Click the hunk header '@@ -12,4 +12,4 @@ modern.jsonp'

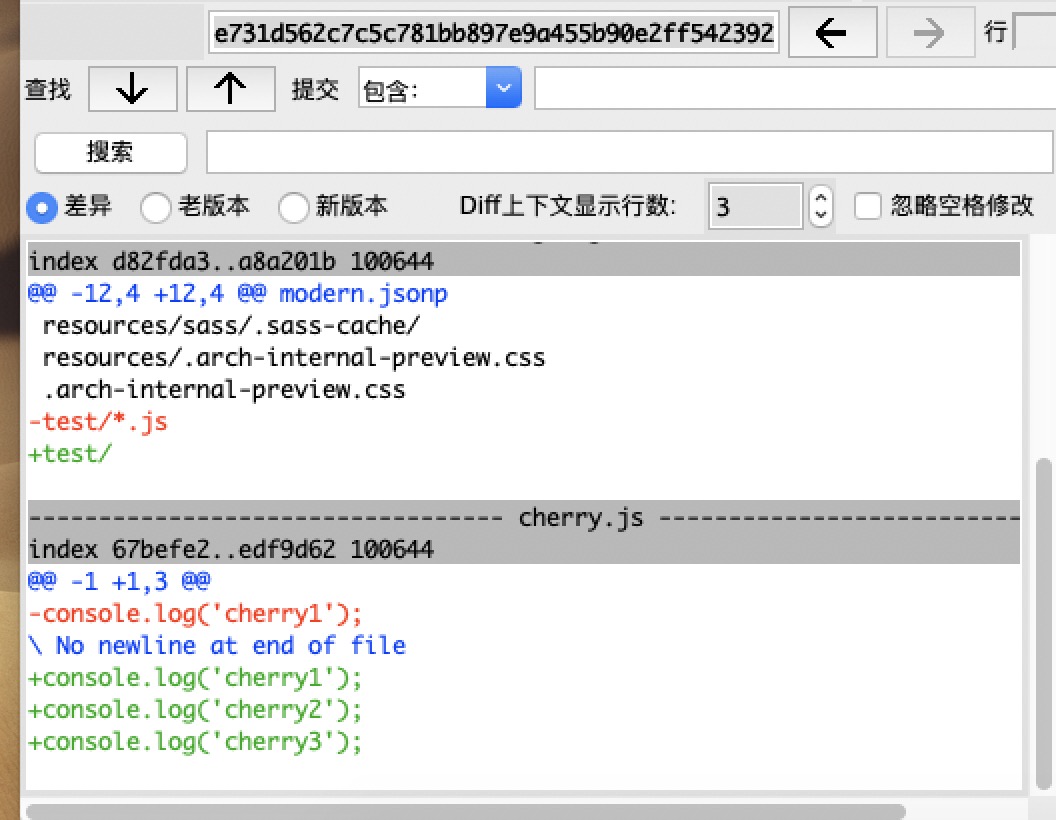coord(238,294)
